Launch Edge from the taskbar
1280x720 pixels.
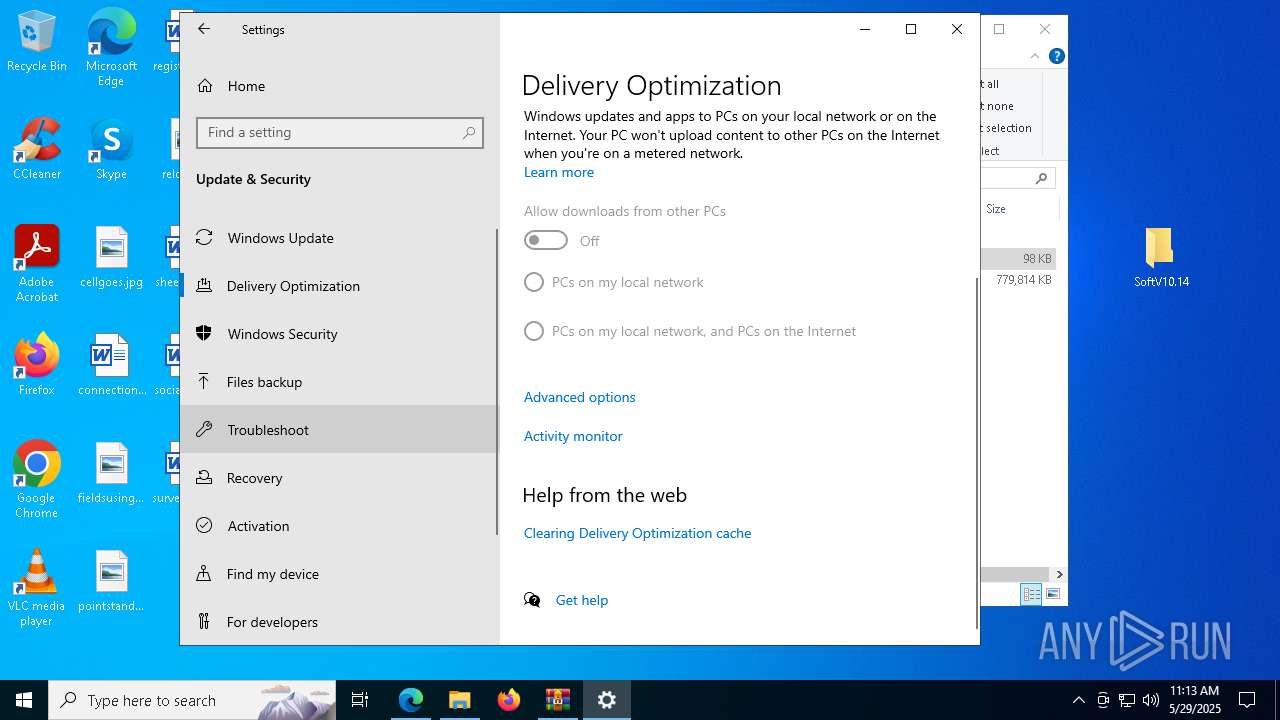[x=411, y=700]
